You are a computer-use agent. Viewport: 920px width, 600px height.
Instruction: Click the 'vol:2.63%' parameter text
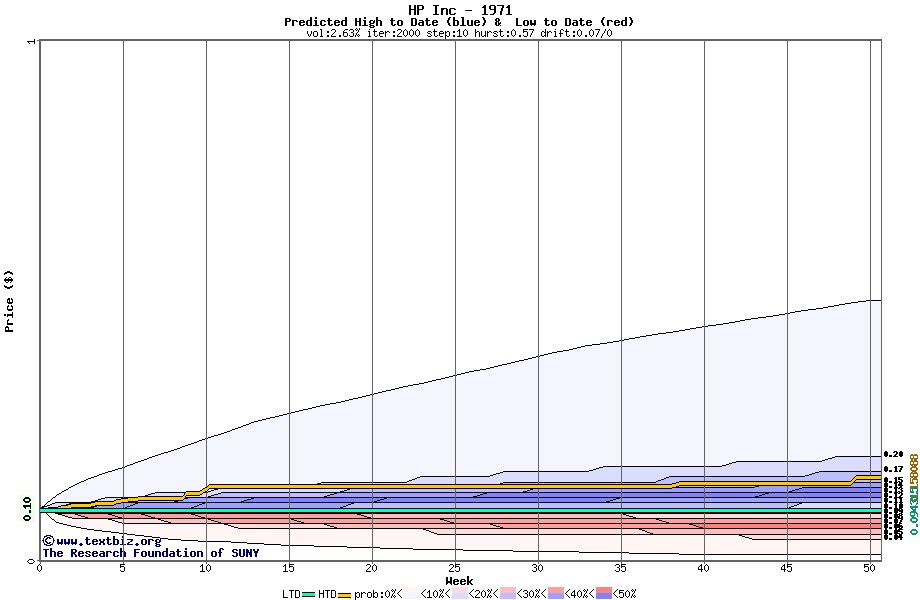[333, 33]
